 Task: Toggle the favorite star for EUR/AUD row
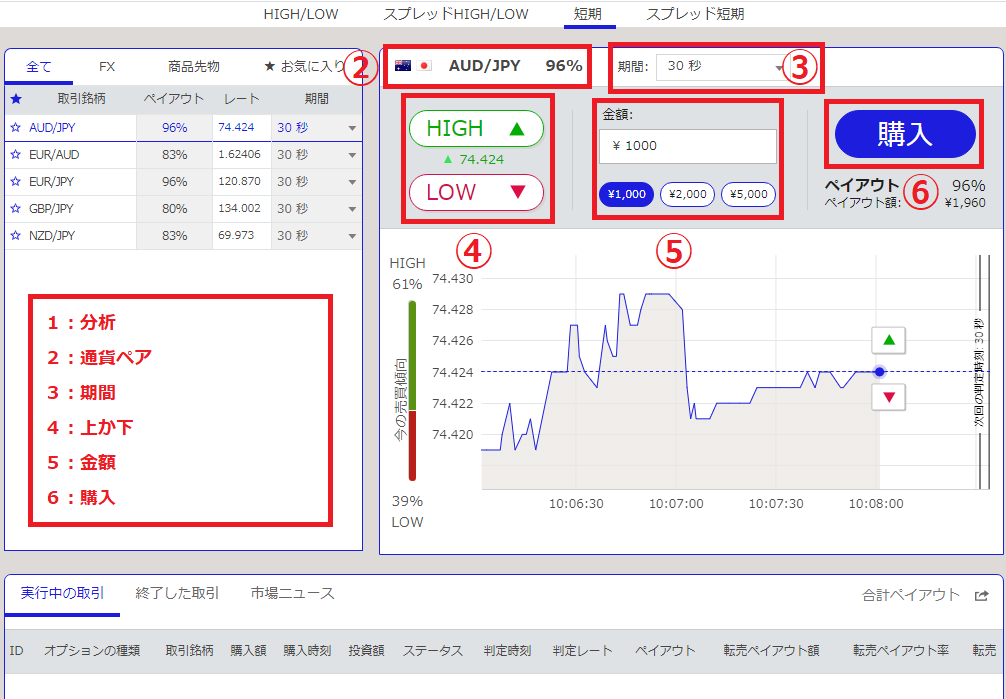15,155
